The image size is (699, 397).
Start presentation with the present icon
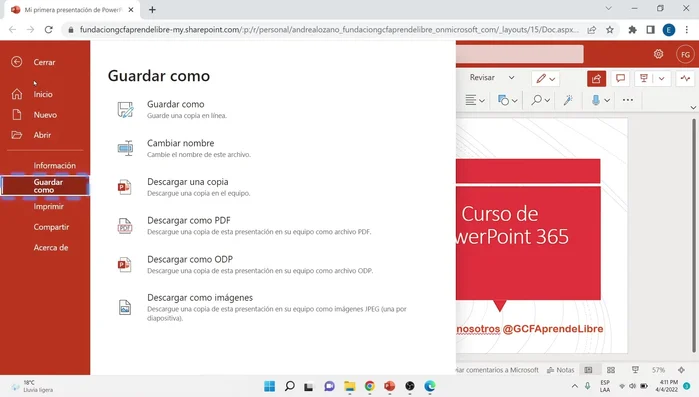pos(644,78)
